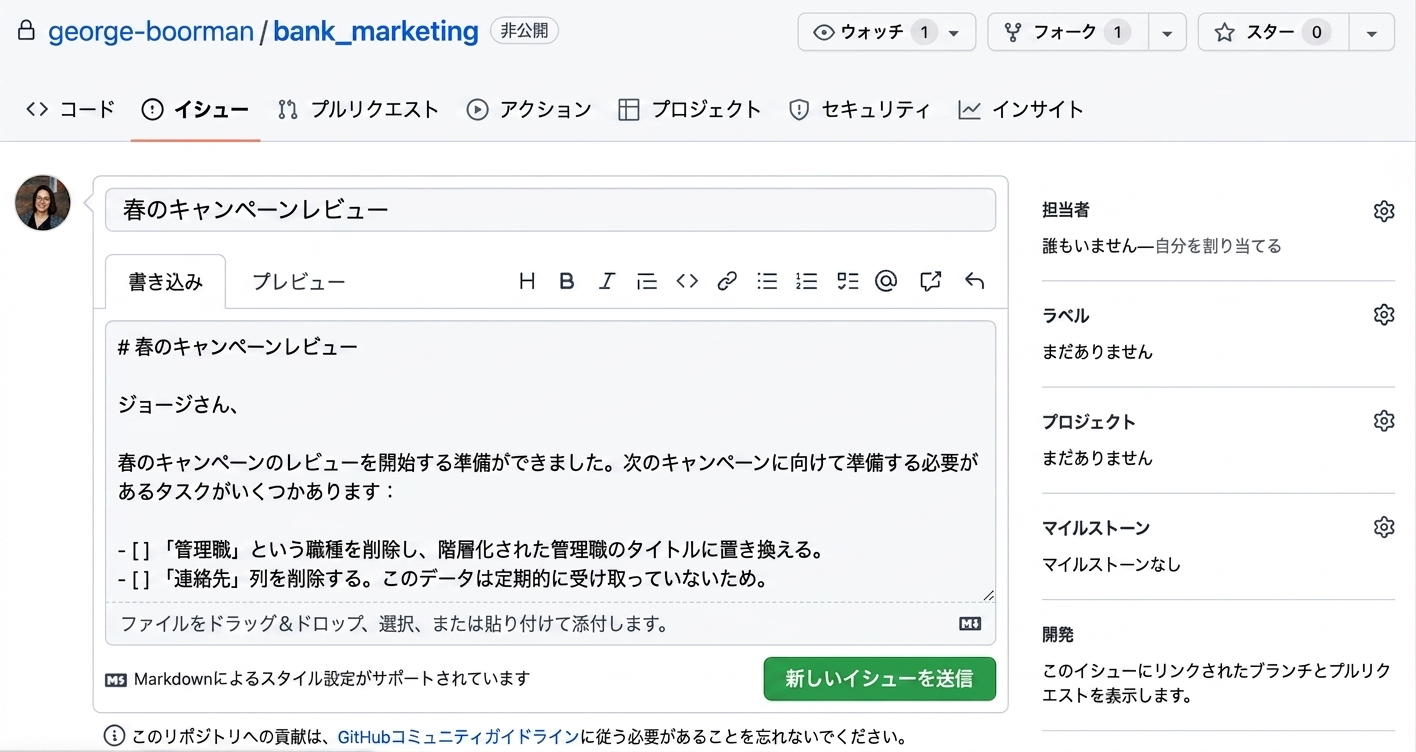1416x752 pixels.
Task: Open マイルストーン settings gear
Action: (1384, 527)
